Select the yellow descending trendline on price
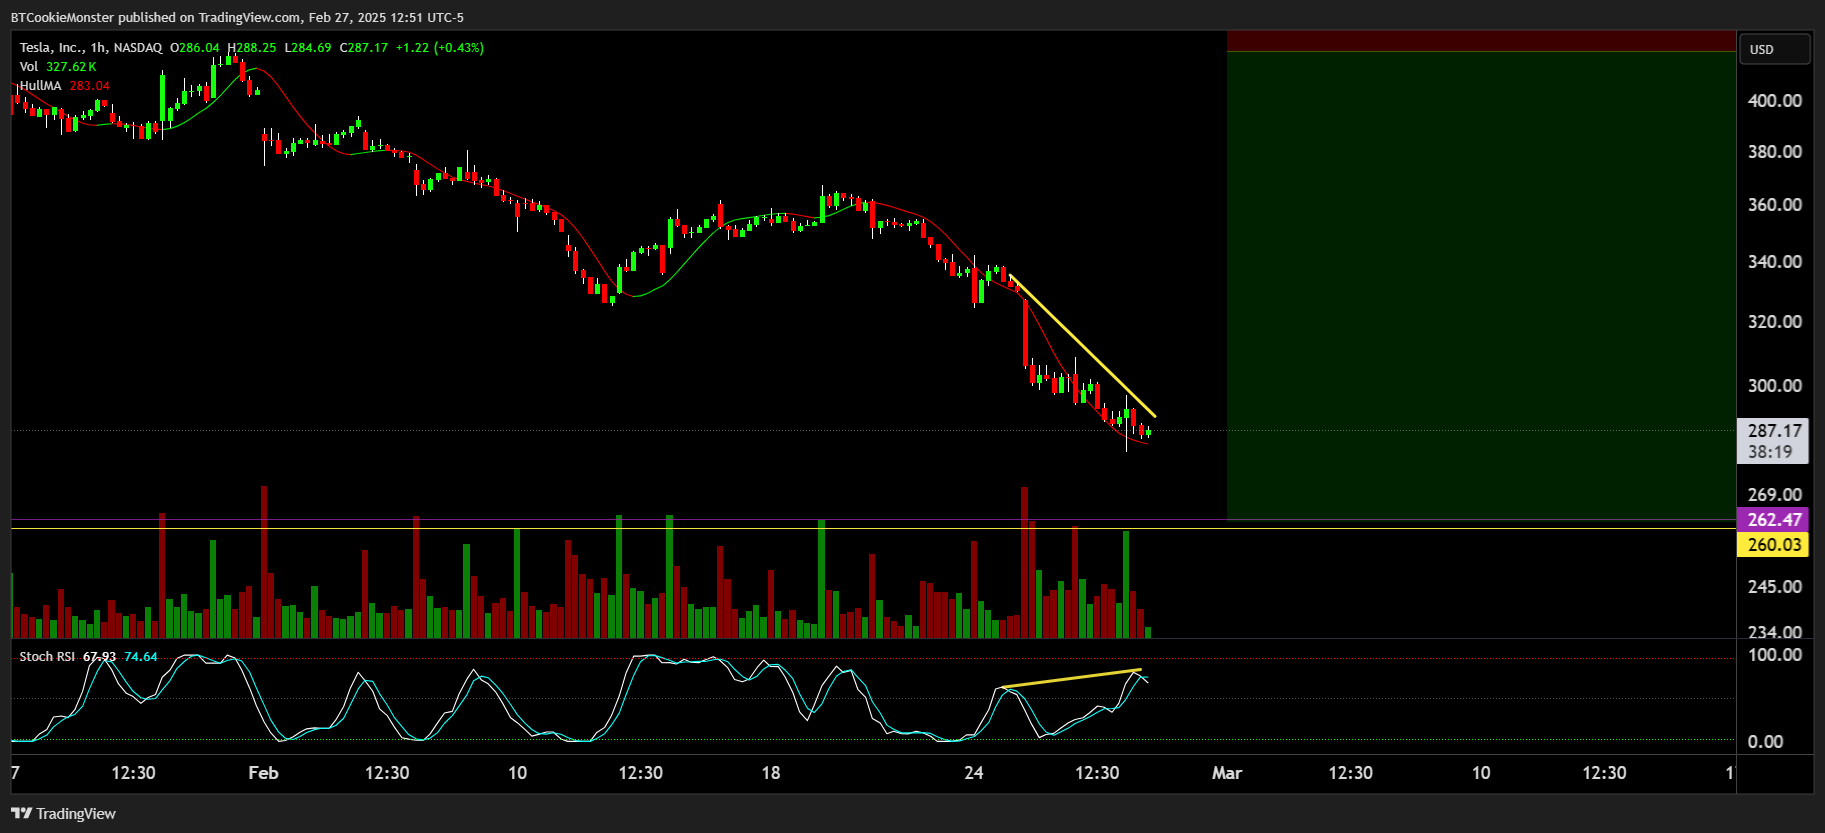The width and height of the screenshot is (1825, 833). click(x=1082, y=345)
